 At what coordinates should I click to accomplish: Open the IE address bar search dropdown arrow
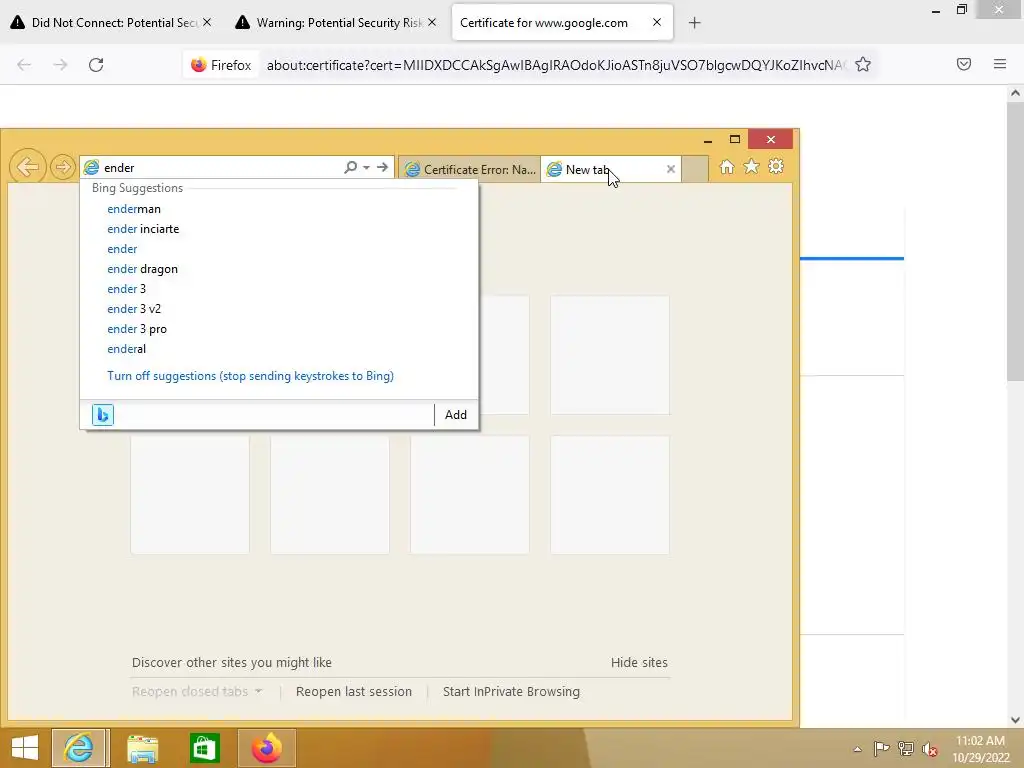(366, 168)
